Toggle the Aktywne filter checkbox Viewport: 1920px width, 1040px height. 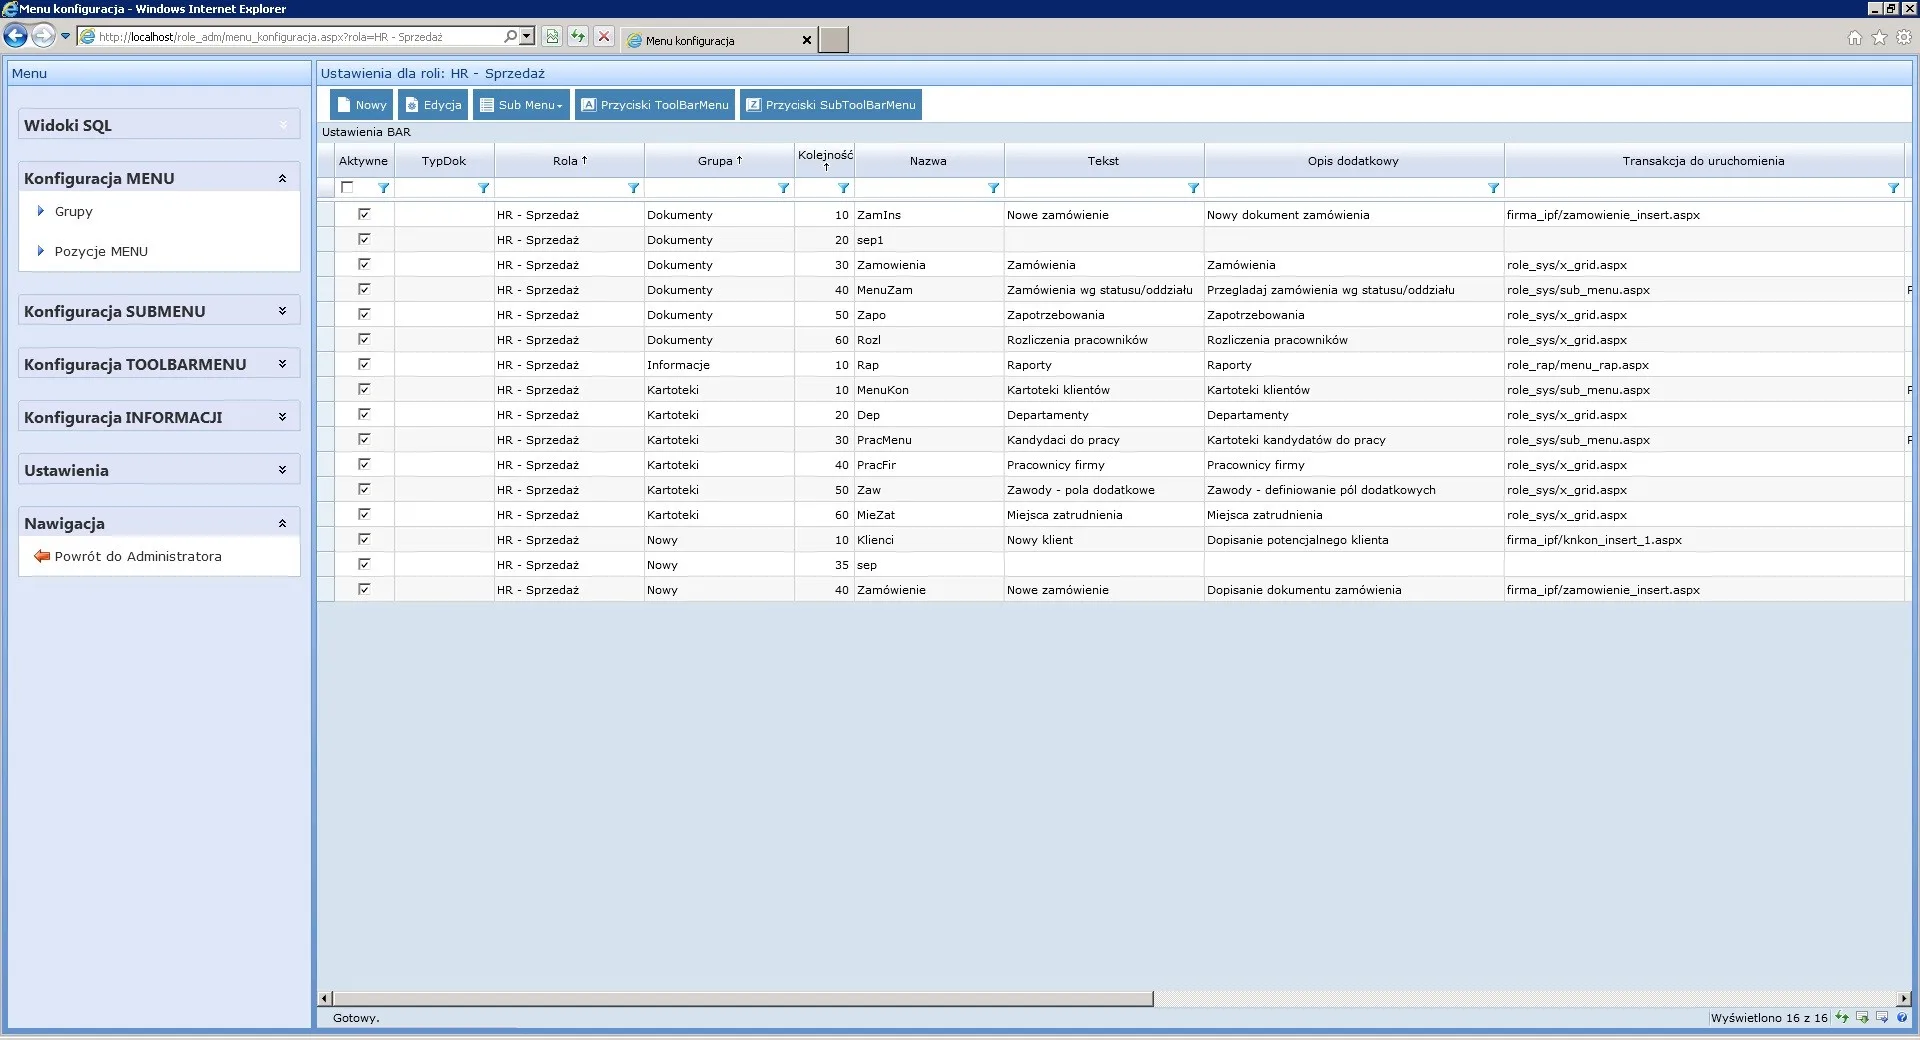(x=347, y=187)
